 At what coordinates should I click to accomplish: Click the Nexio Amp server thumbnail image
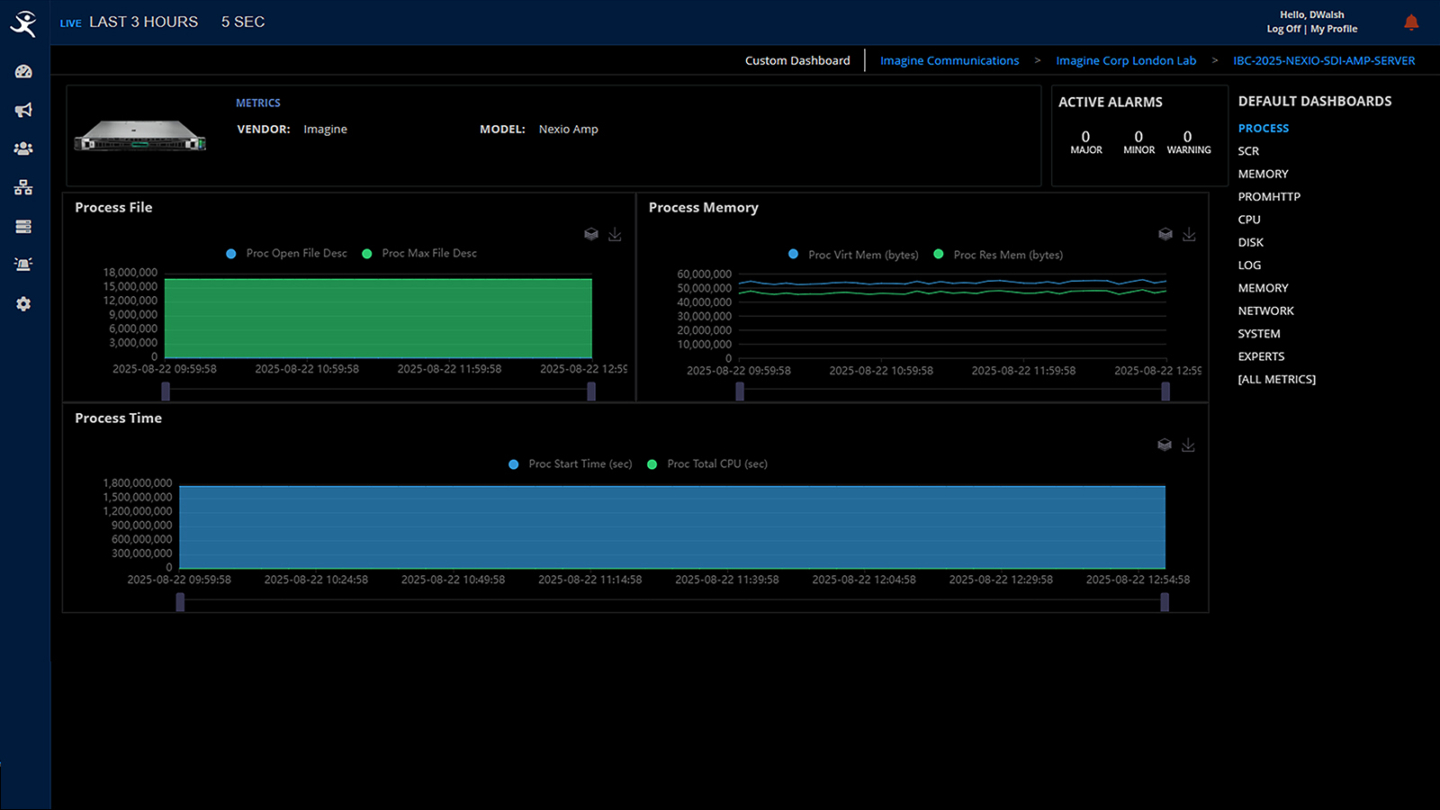(140, 135)
